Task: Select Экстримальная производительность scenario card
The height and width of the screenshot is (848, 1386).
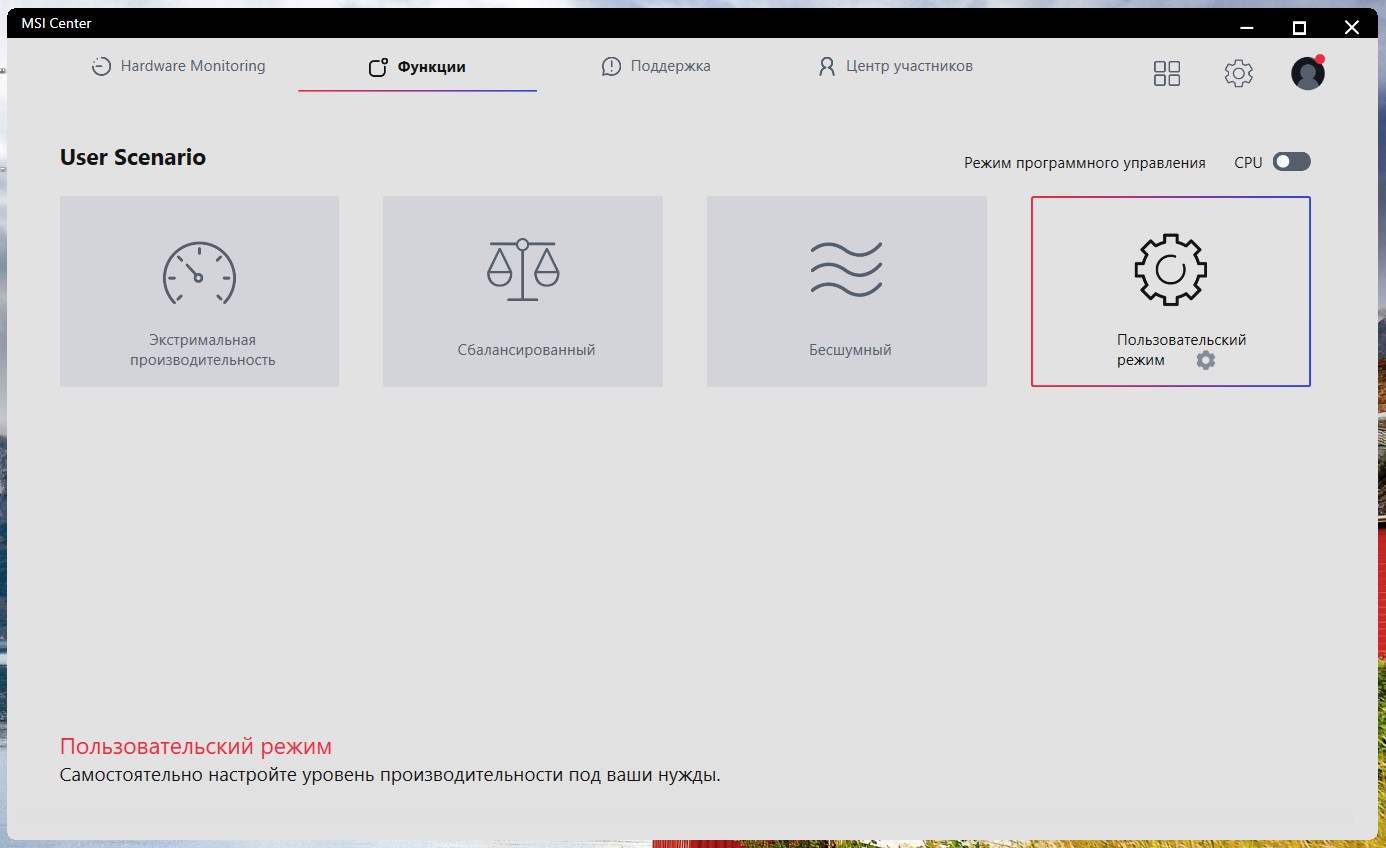Action: click(200, 291)
